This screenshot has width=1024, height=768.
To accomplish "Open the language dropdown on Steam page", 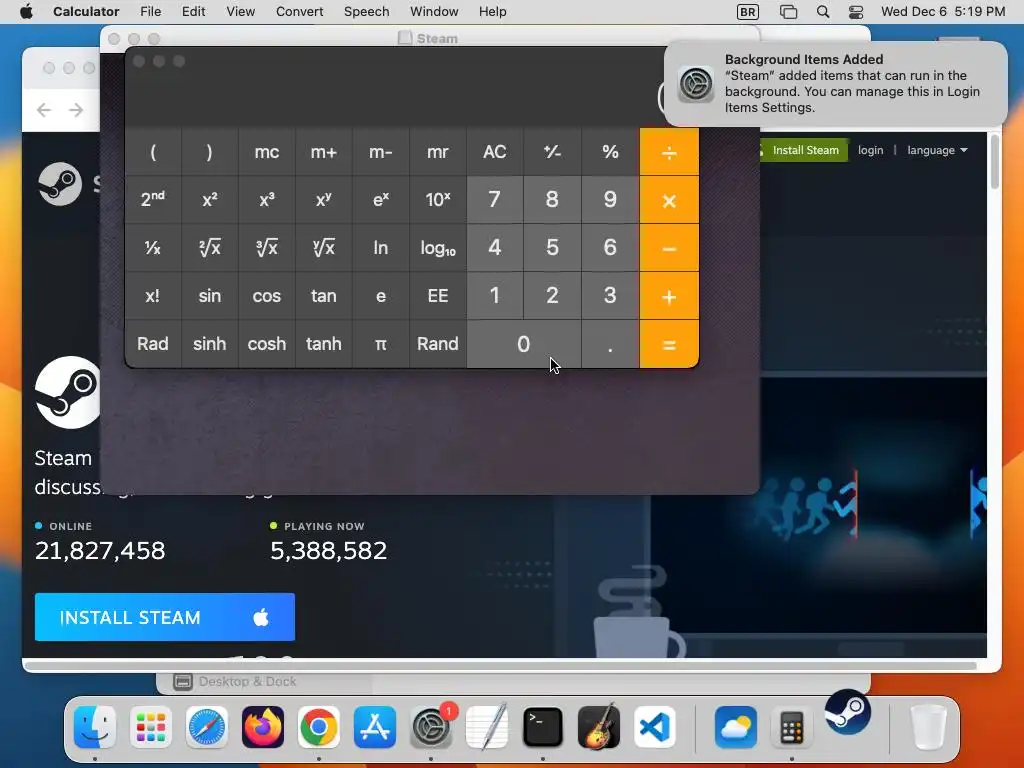I will click(x=937, y=150).
